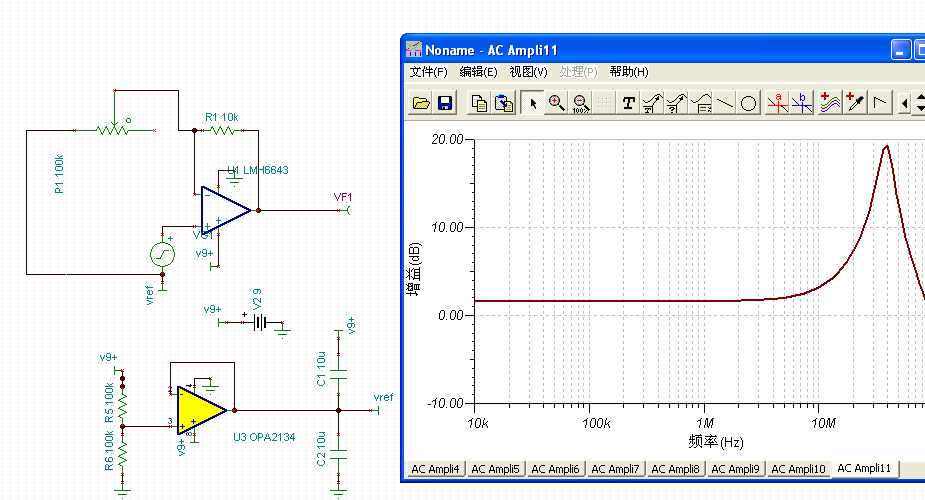Image resolution: width=925 pixels, height=500 pixels.
Task: Click the Save floppy disk icon
Action: pyautogui.click(x=445, y=103)
